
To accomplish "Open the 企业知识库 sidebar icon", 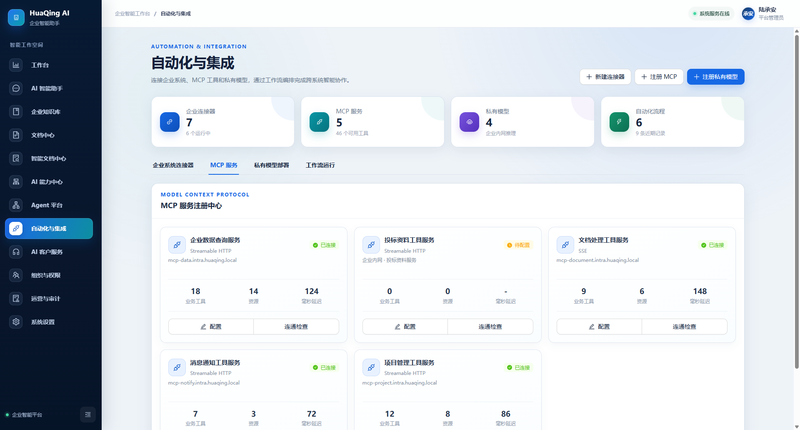I will pos(16,112).
